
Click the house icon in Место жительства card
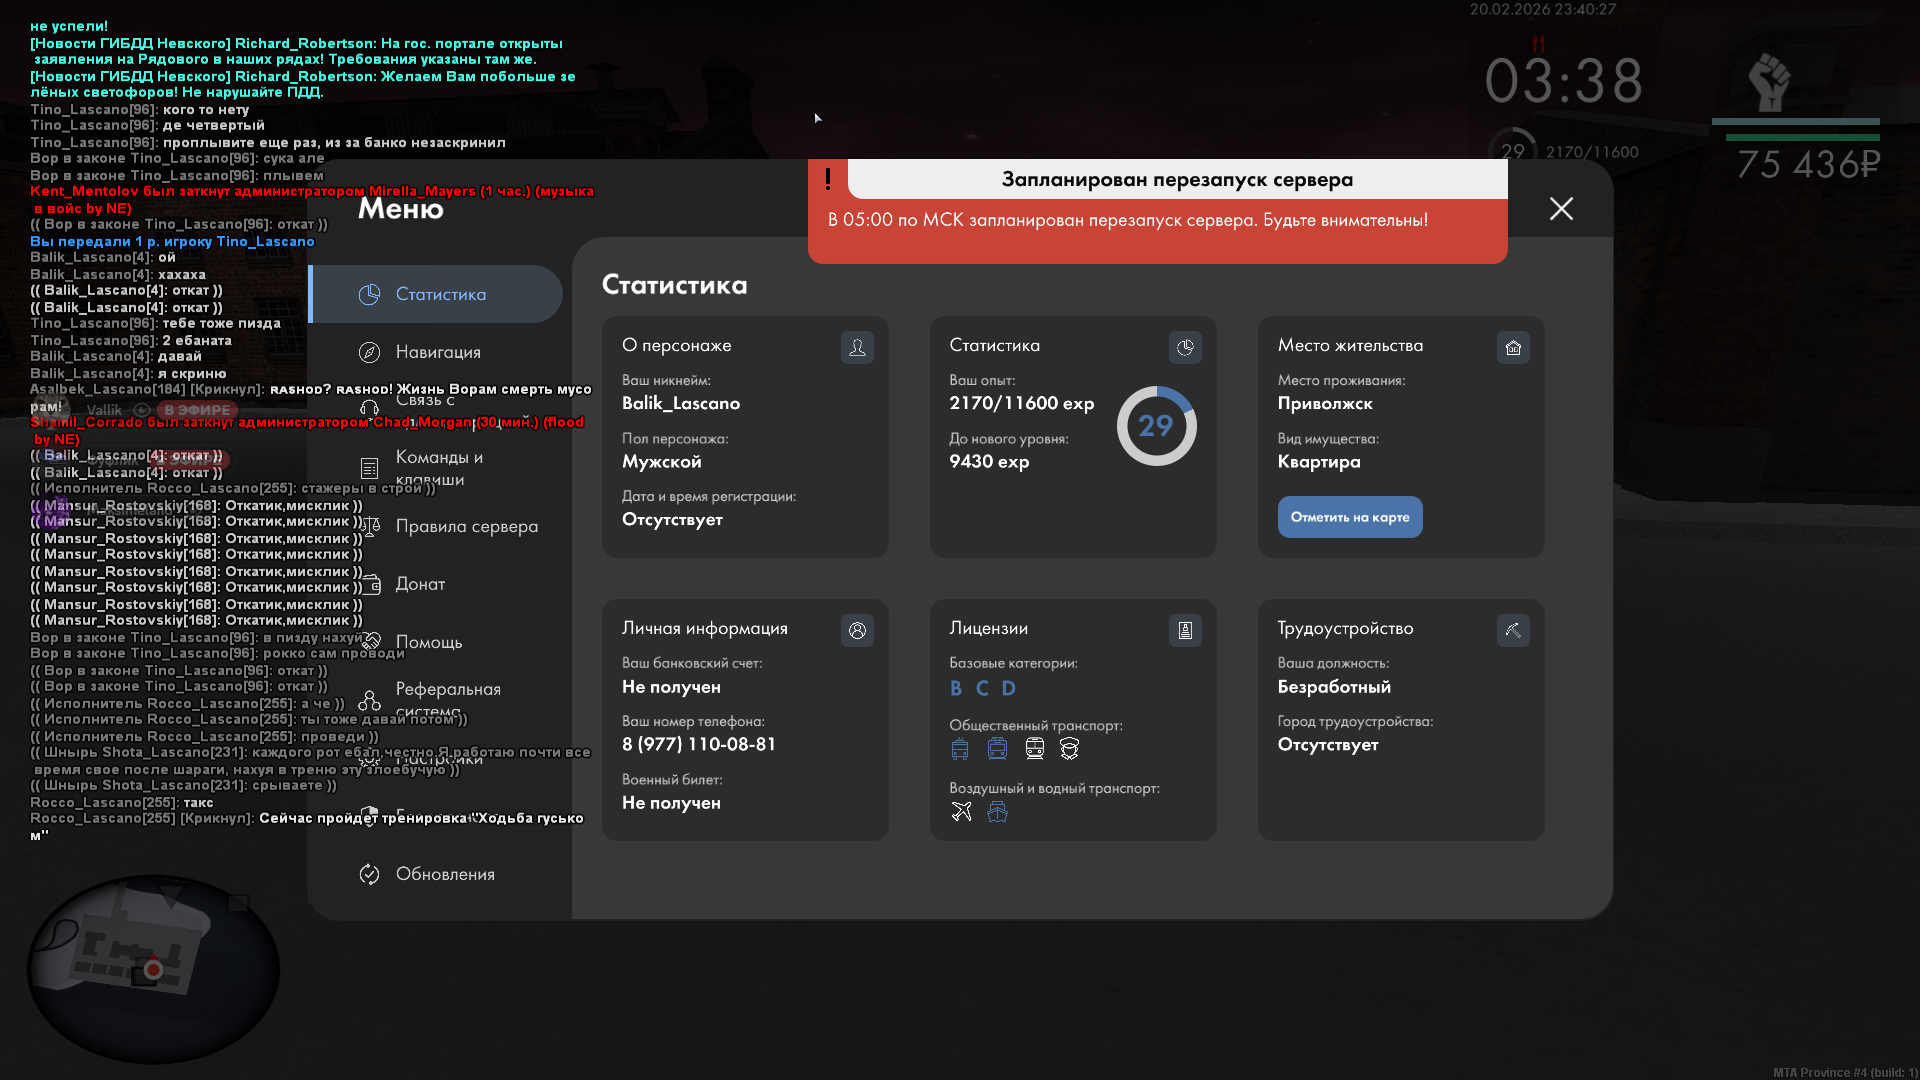pyautogui.click(x=1513, y=347)
